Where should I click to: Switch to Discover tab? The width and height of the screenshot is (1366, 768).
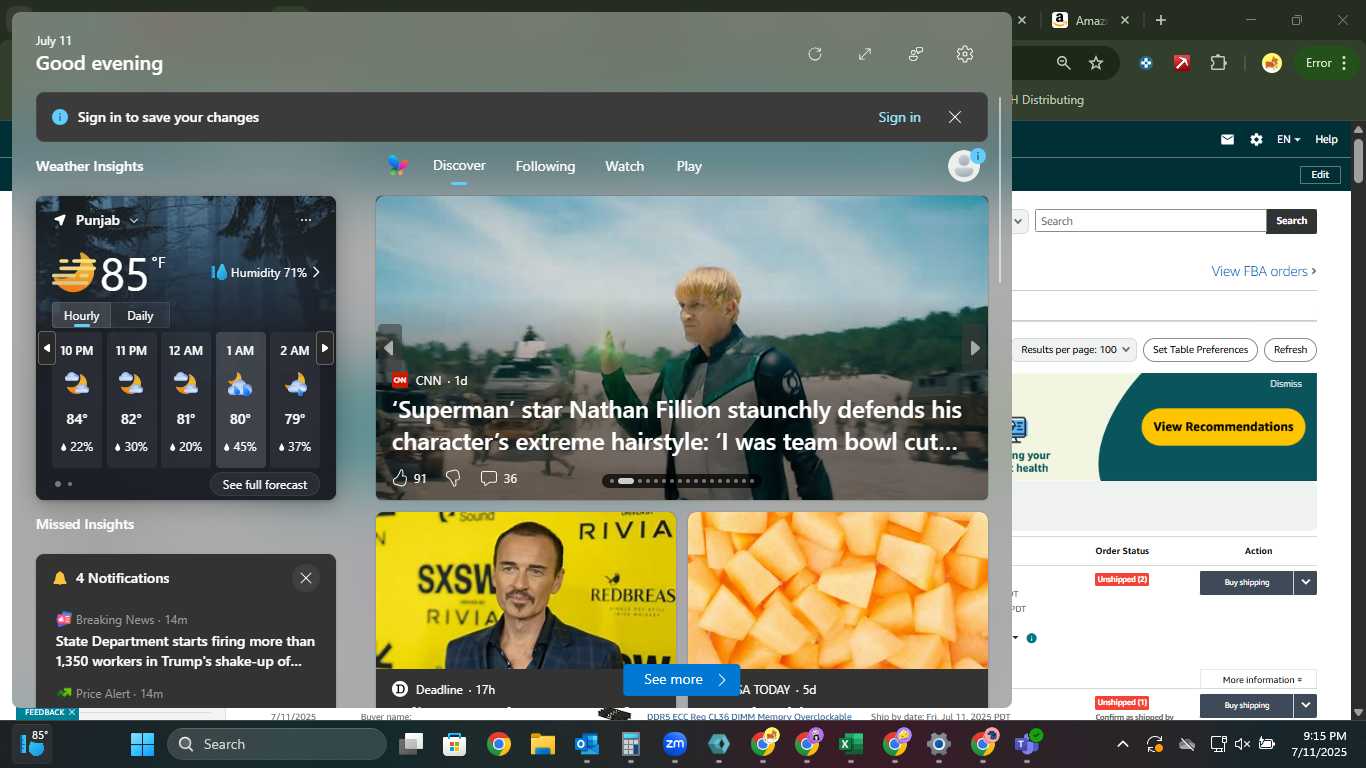tap(459, 166)
